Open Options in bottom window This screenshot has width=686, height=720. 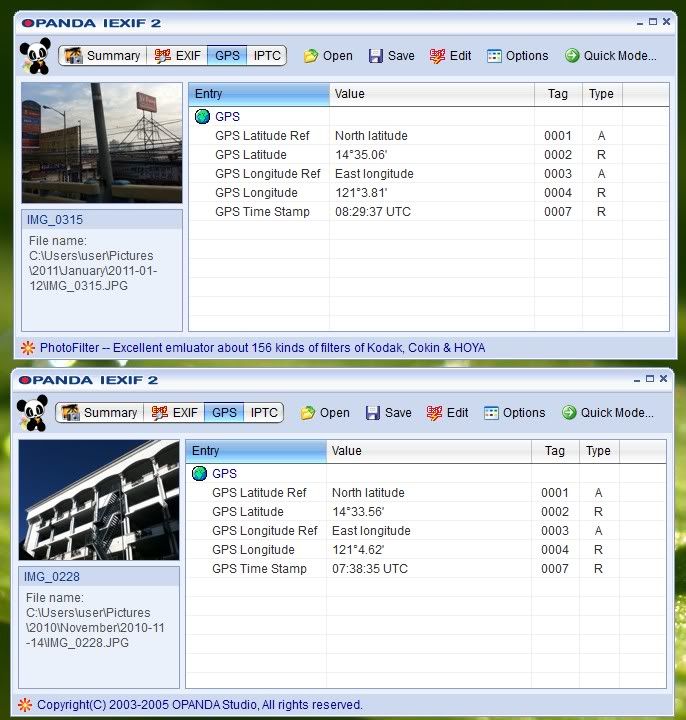click(515, 413)
